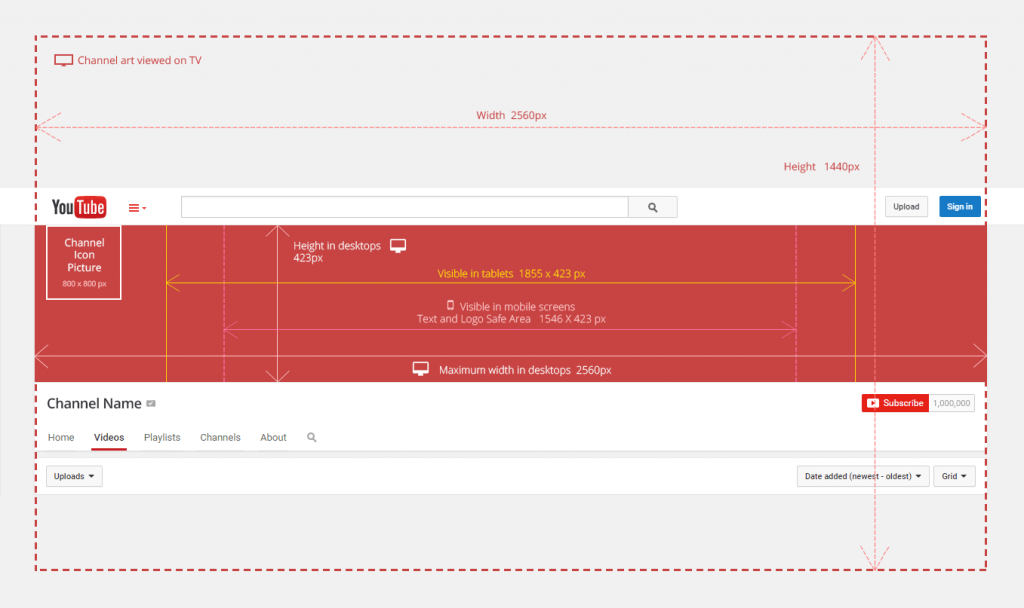Click the desktop monitor icon by Height in desktops
Screen dimensions: 1024x608
pyautogui.click(x=398, y=246)
